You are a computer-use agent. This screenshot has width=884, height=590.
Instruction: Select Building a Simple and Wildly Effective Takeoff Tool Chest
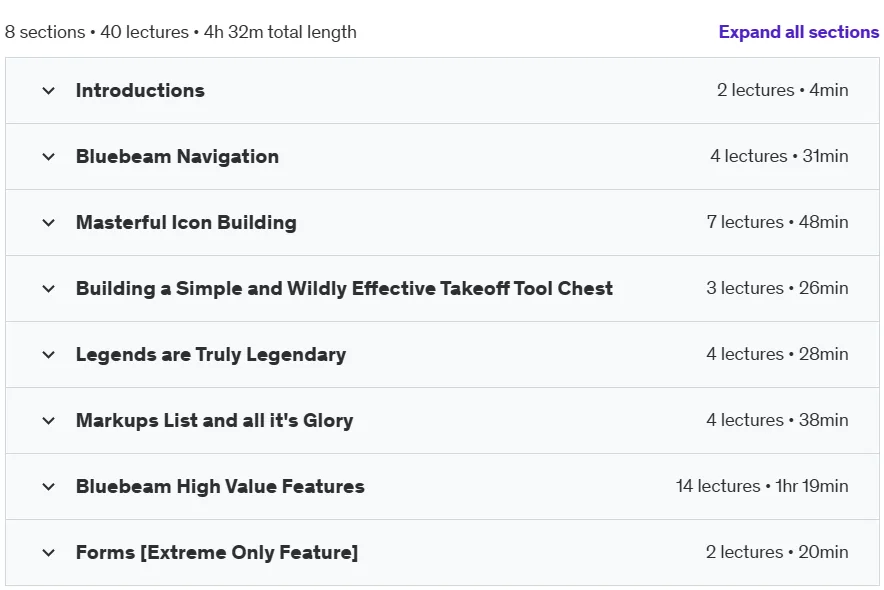pos(344,288)
